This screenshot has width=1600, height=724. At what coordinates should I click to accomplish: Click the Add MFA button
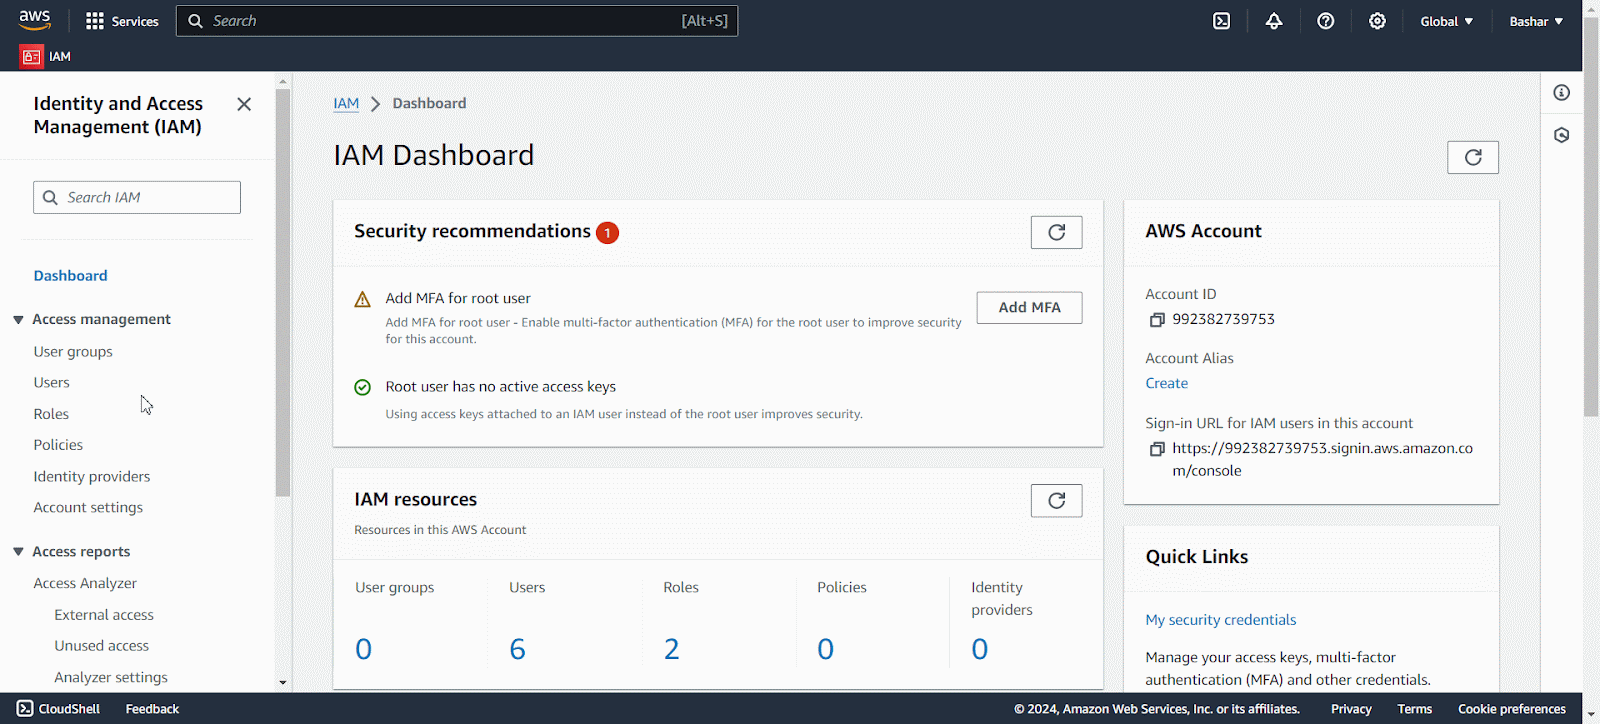tap(1029, 307)
